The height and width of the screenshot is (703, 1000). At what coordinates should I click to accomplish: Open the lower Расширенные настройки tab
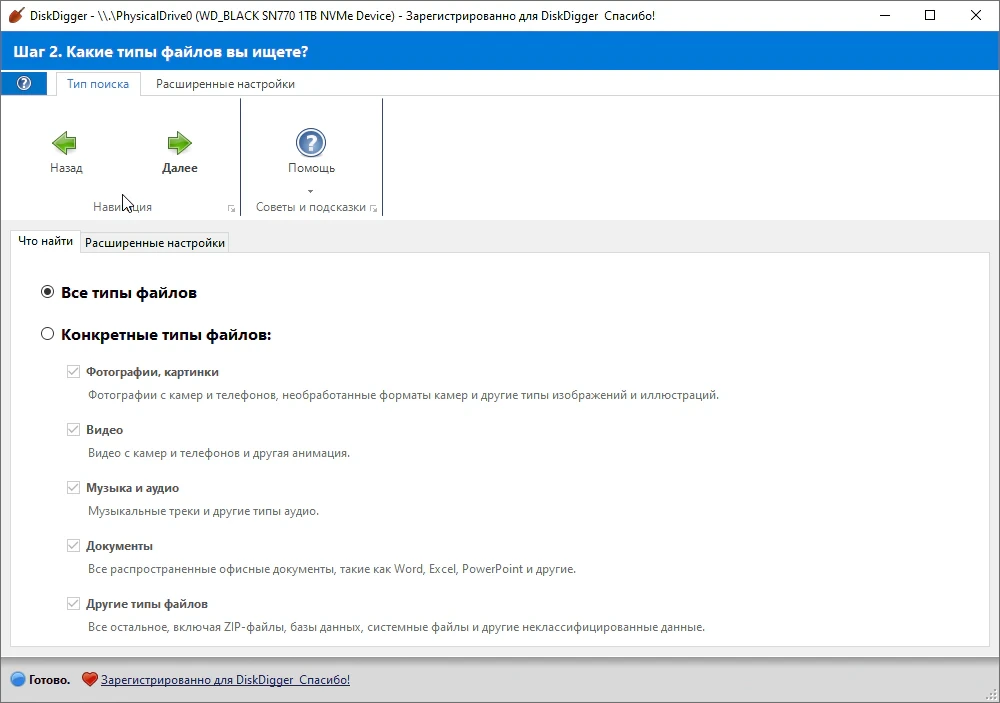[155, 243]
